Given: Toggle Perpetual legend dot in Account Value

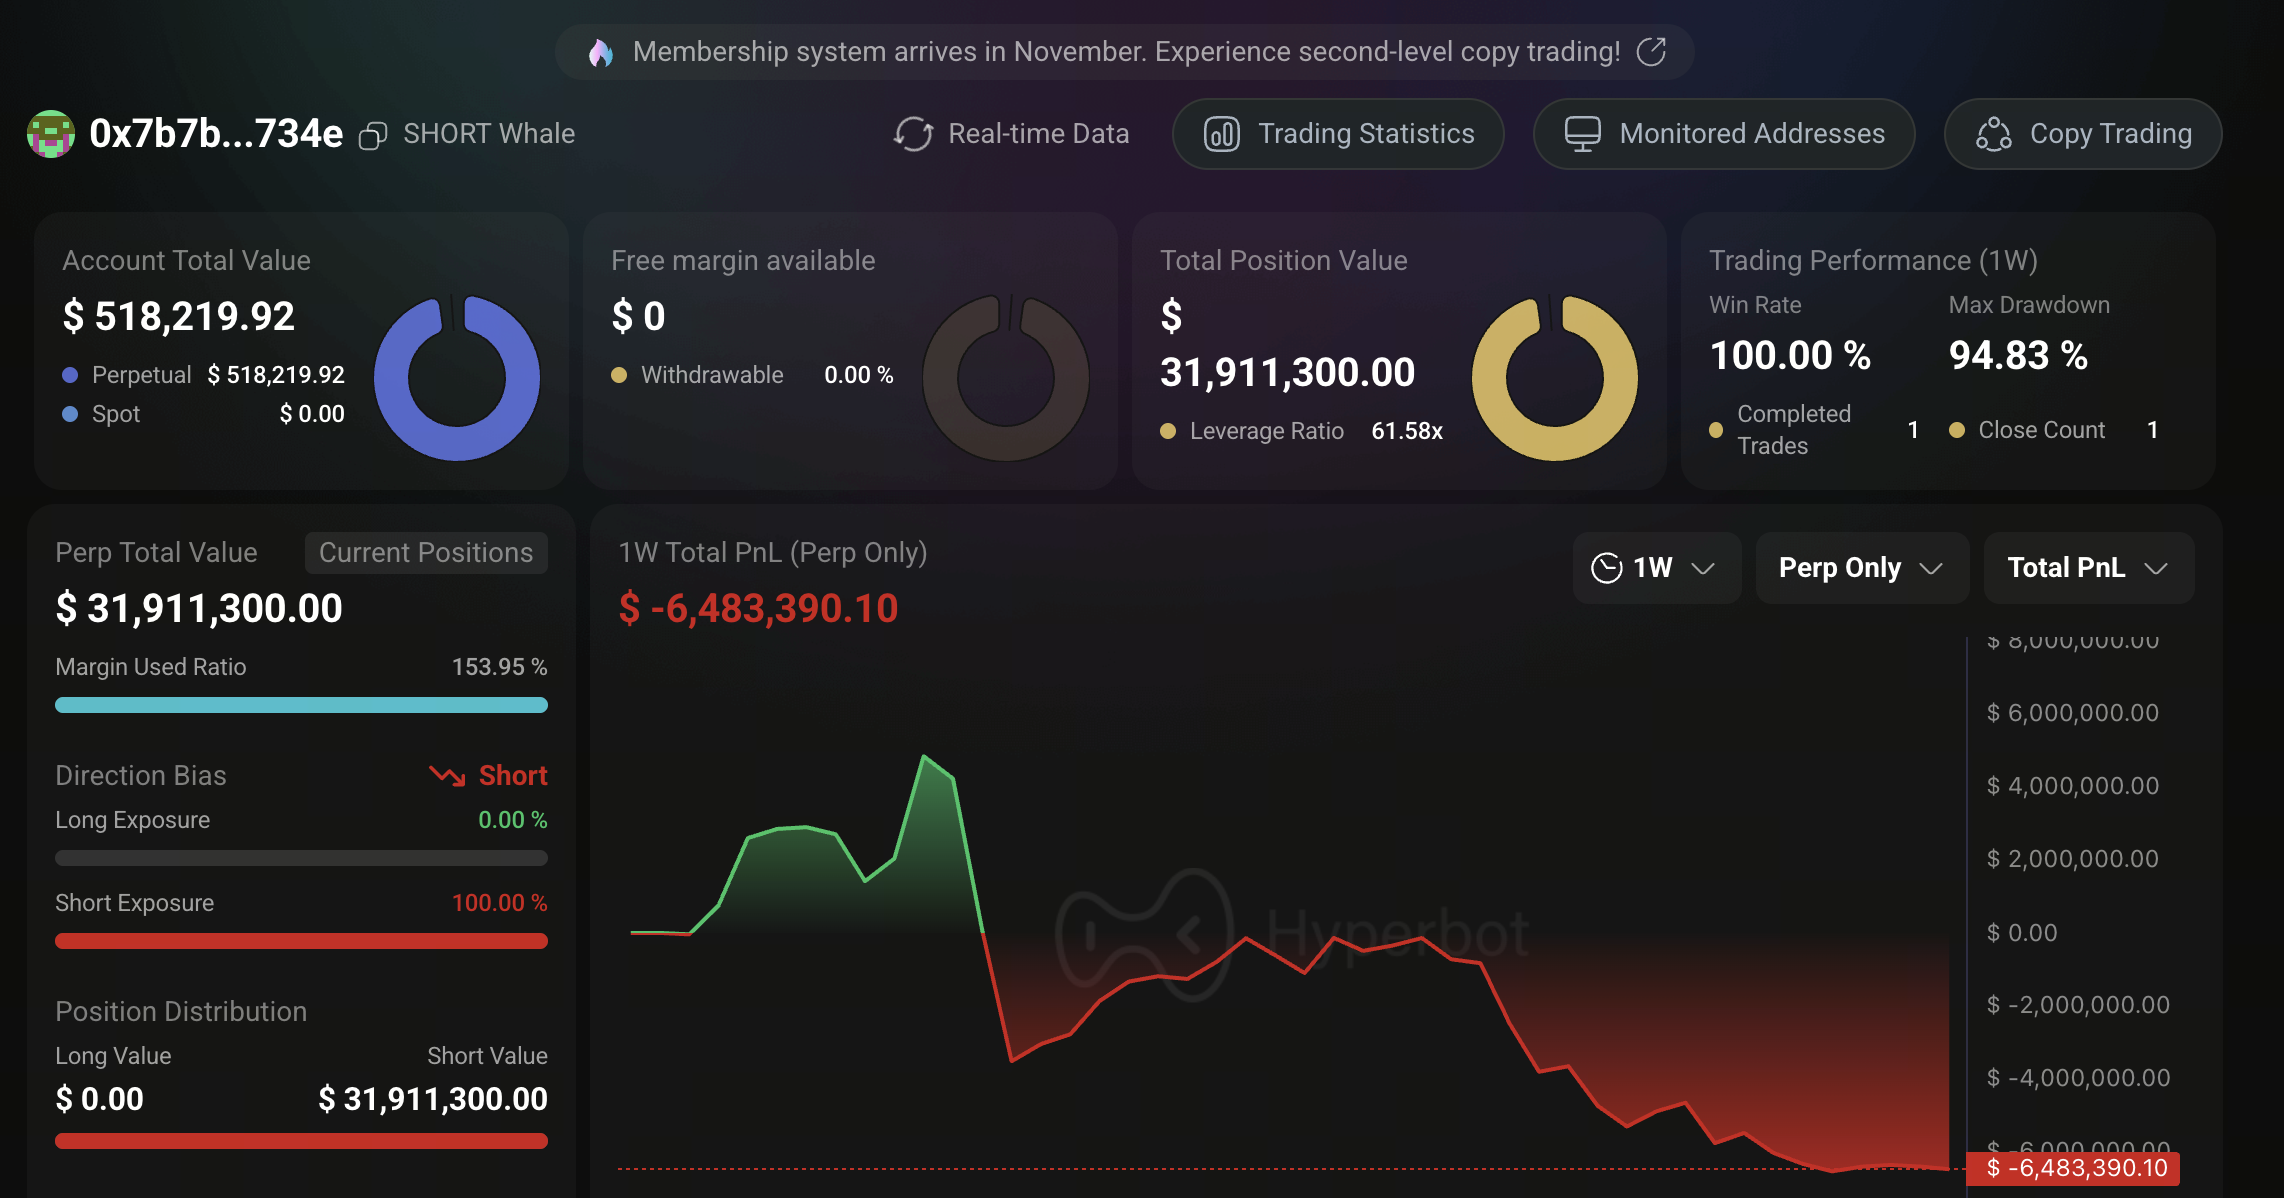Looking at the screenshot, I should pyautogui.click(x=70, y=375).
